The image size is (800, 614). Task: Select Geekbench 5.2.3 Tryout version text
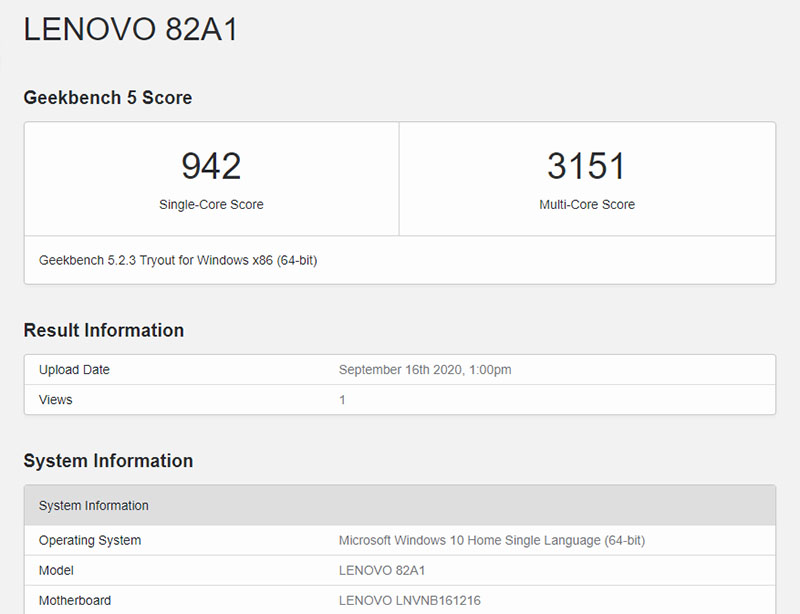pos(178,260)
